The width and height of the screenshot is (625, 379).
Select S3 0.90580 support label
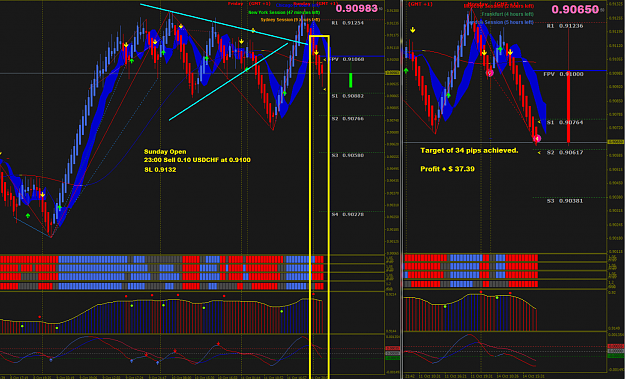click(348, 155)
